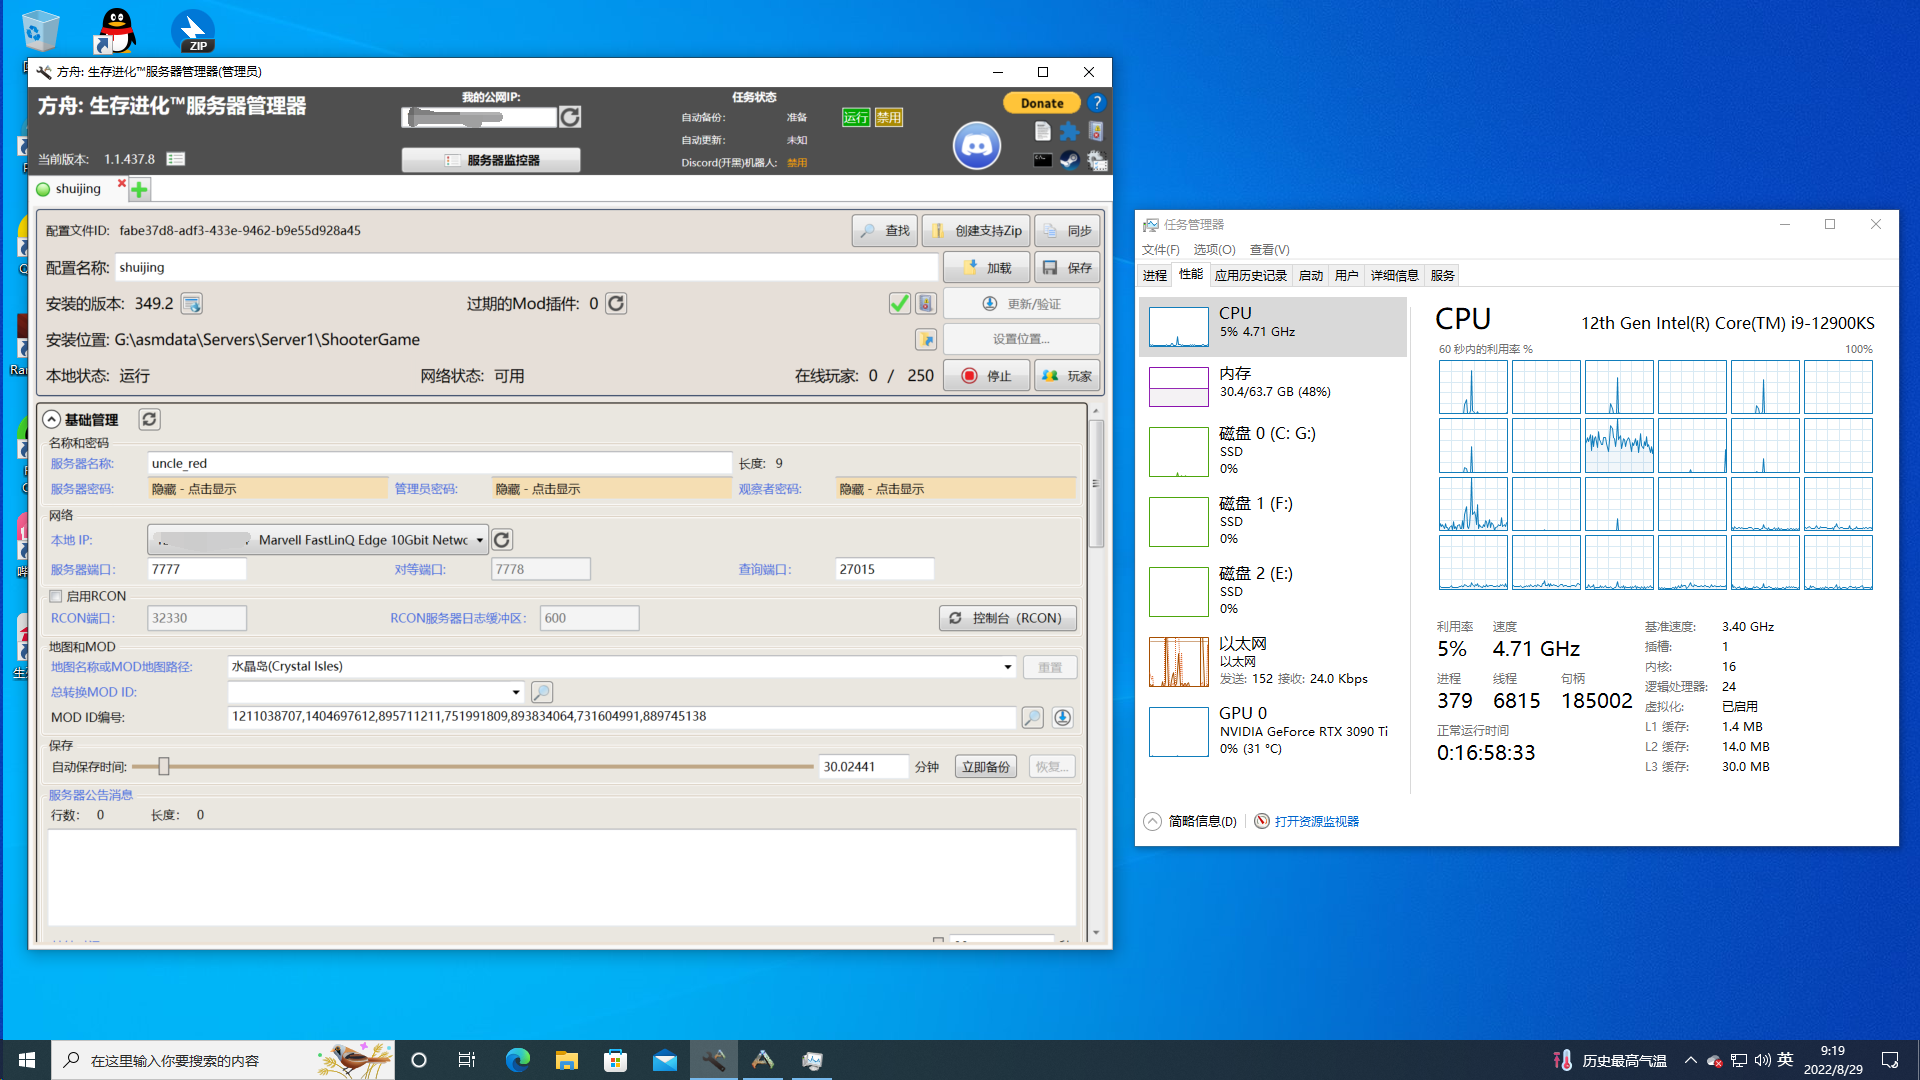Click the blue help question mark icon
Viewport: 1920px width, 1080px height.
[x=1096, y=102]
